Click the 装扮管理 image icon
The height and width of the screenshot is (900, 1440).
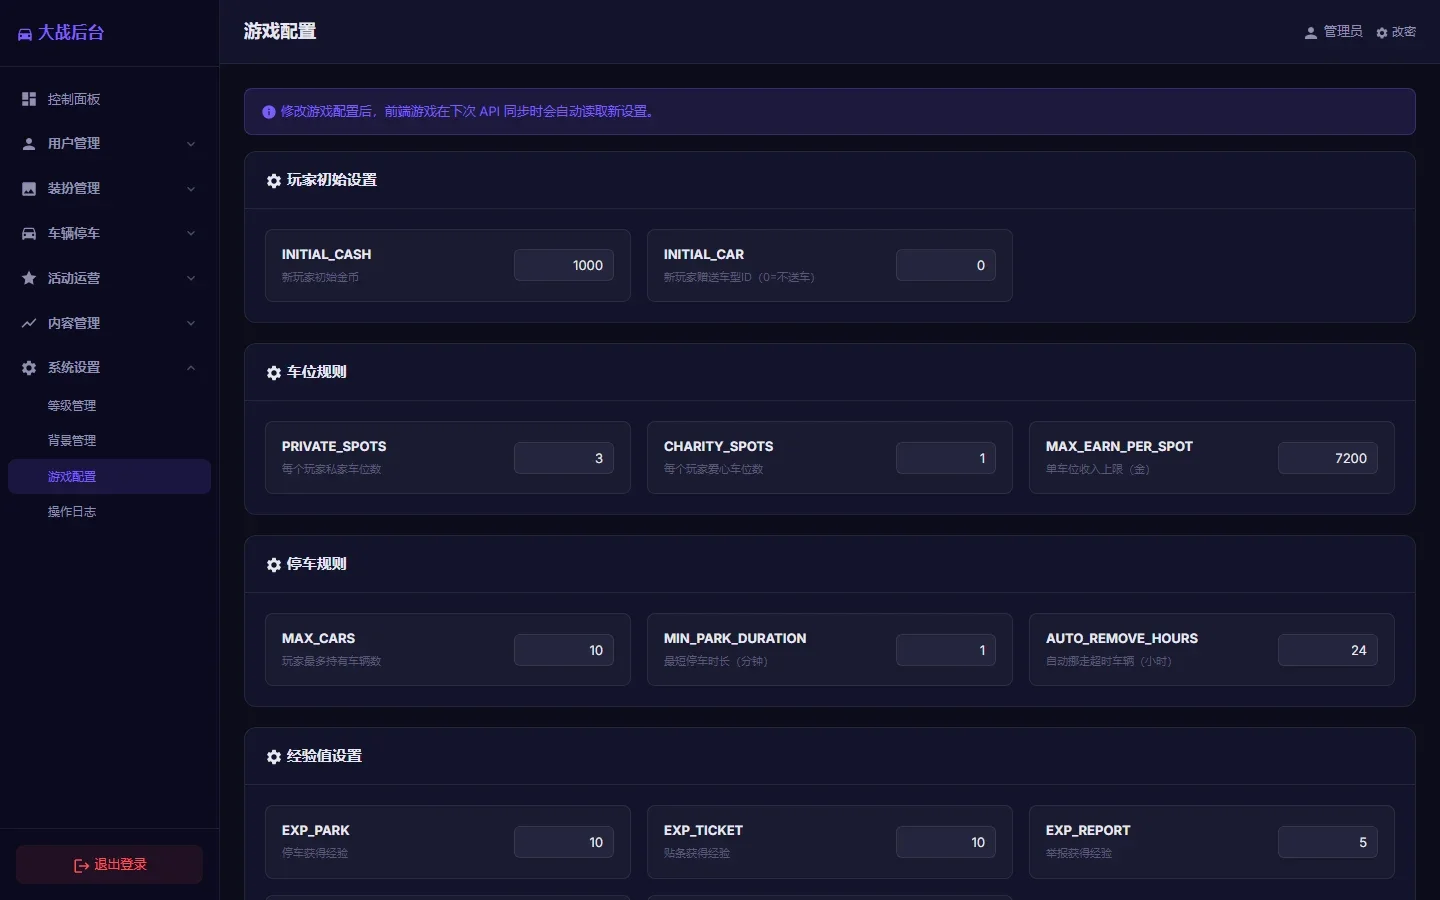[x=29, y=189]
